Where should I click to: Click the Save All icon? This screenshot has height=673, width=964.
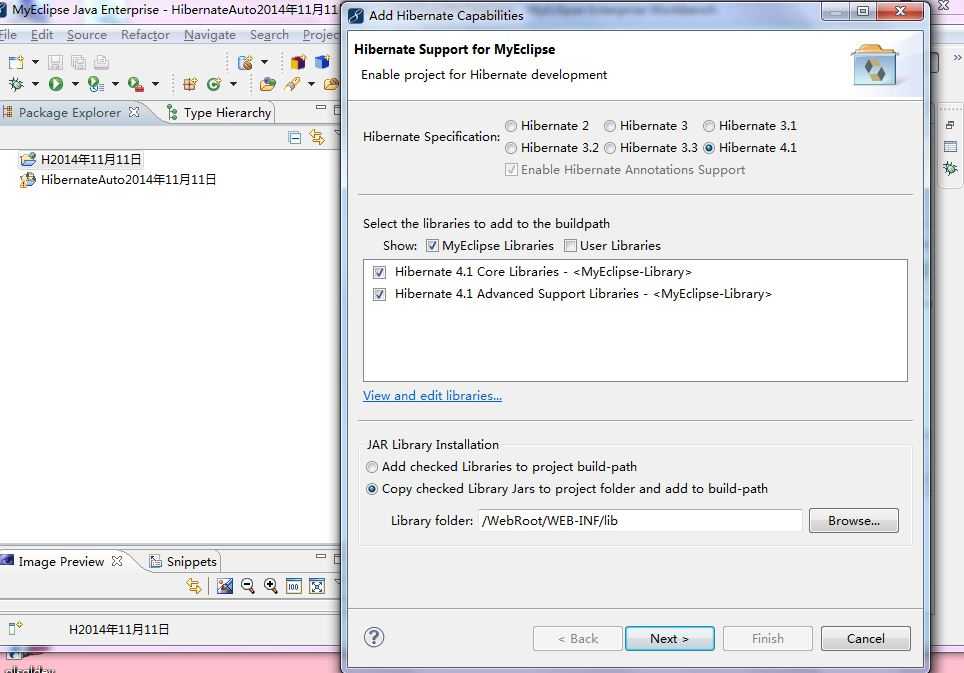click(79, 62)
